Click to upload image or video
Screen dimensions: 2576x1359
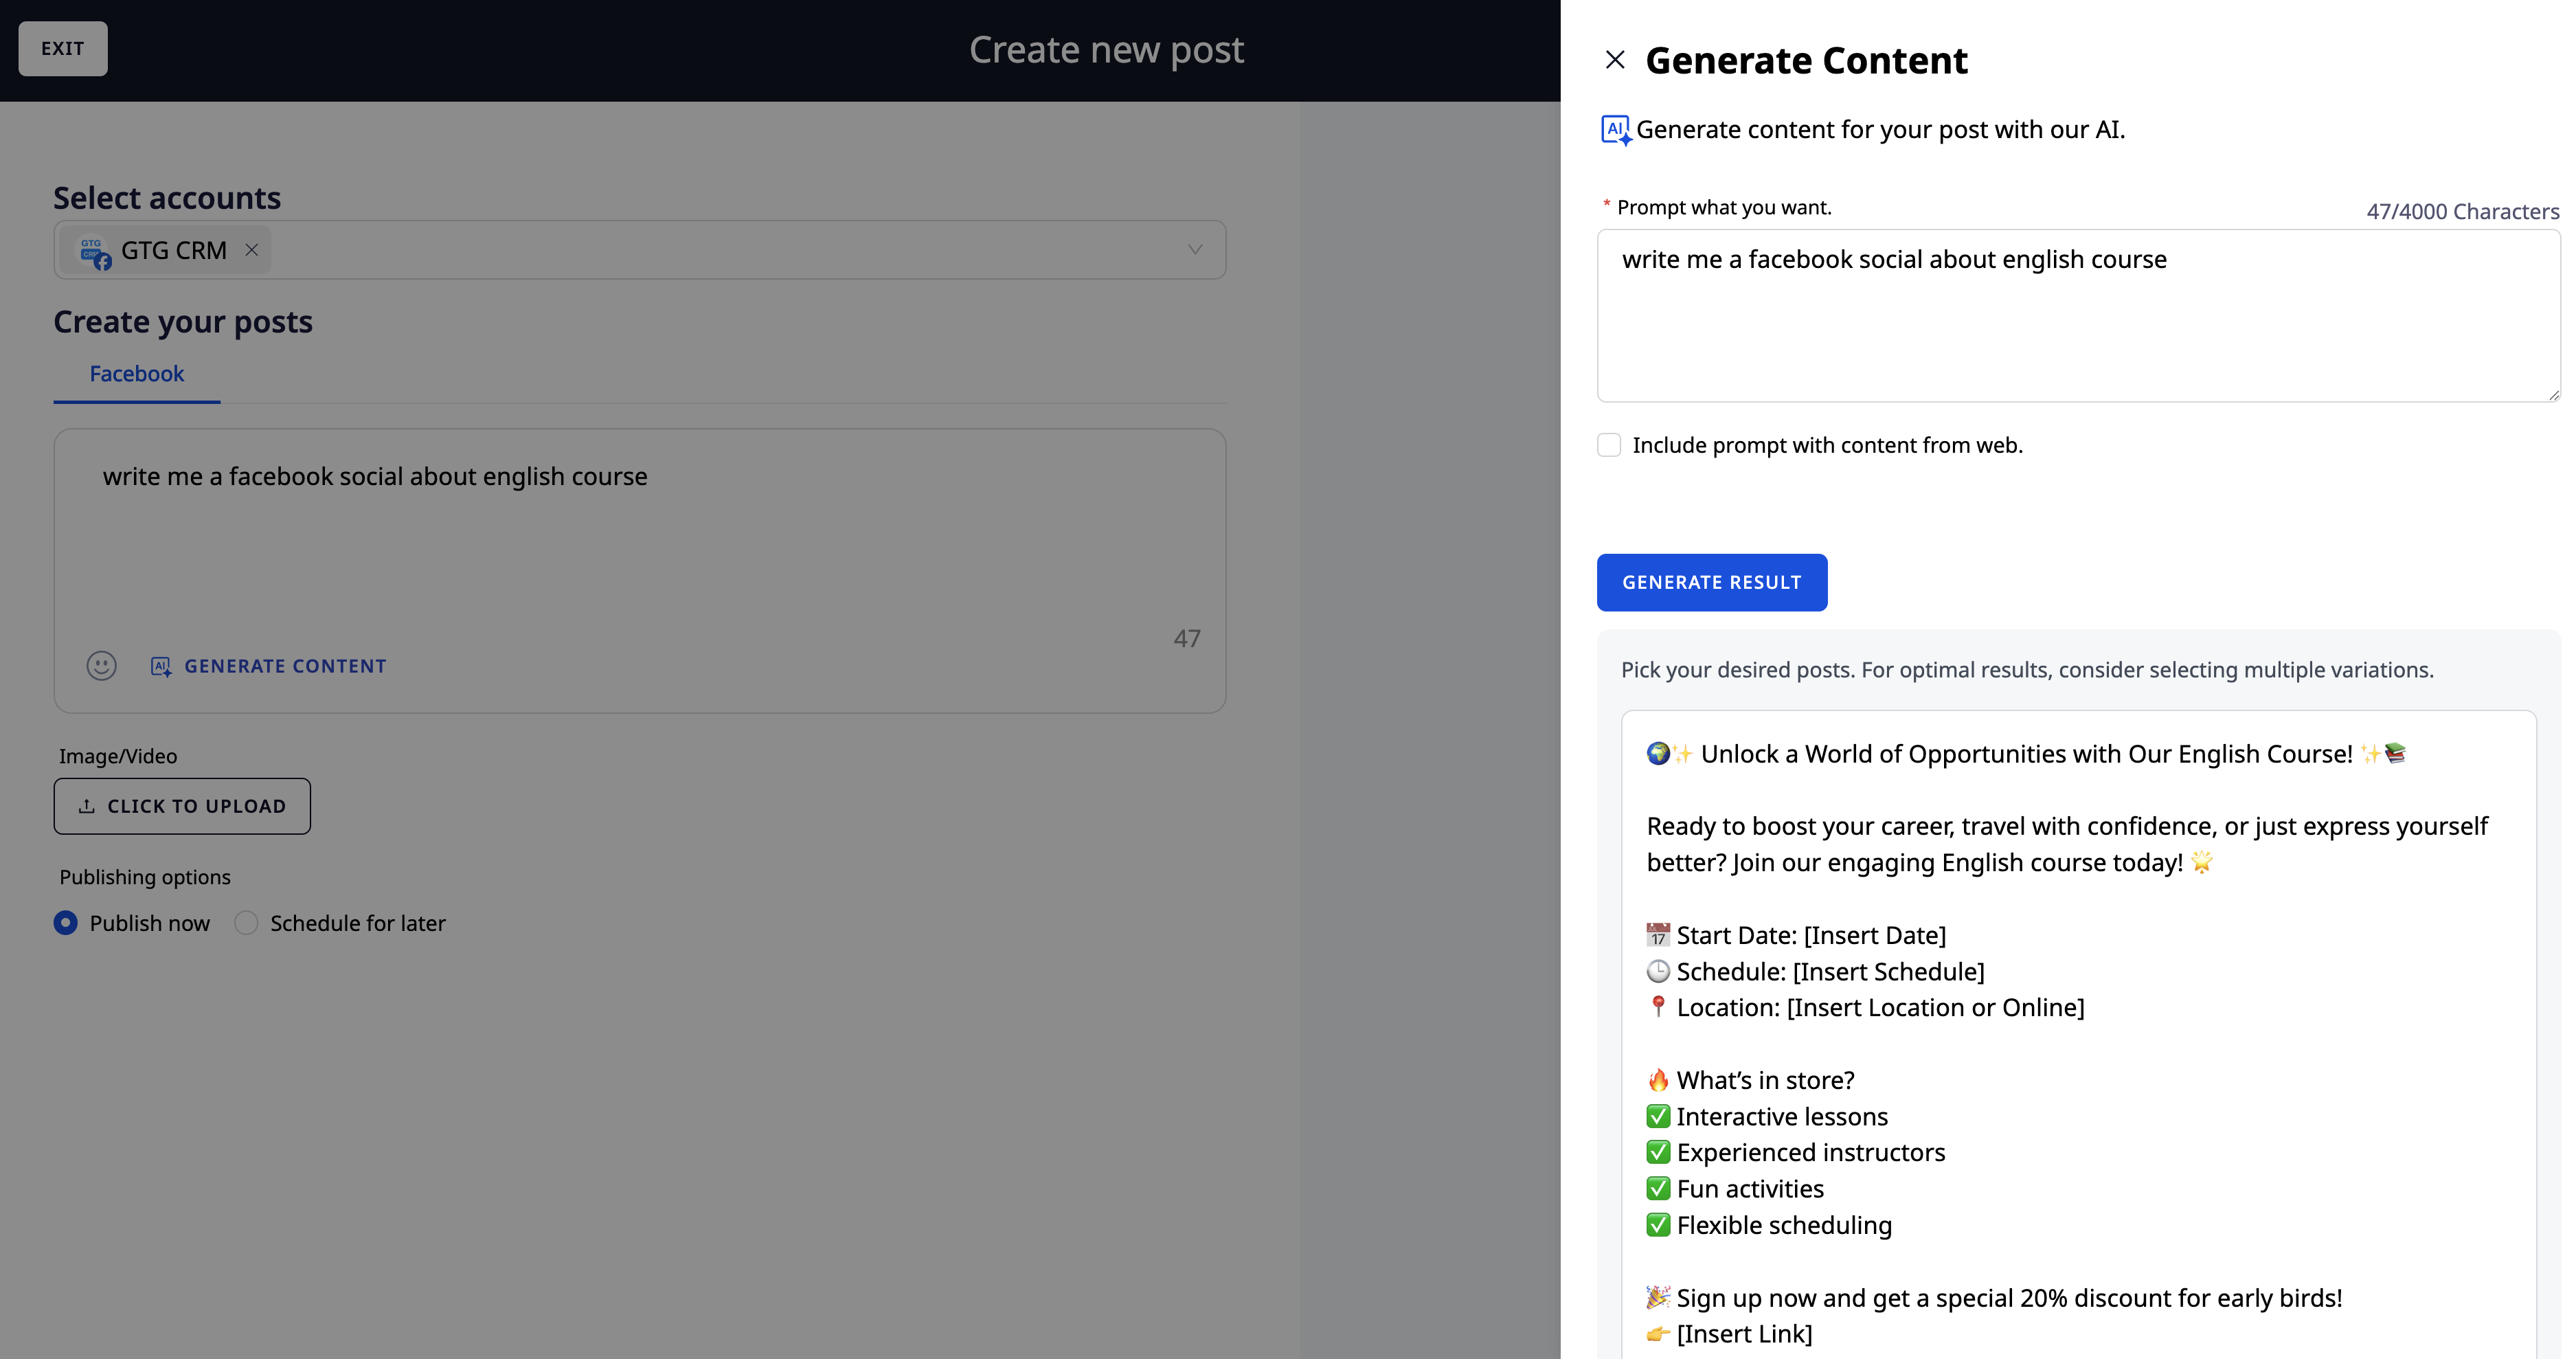(182, 806)
